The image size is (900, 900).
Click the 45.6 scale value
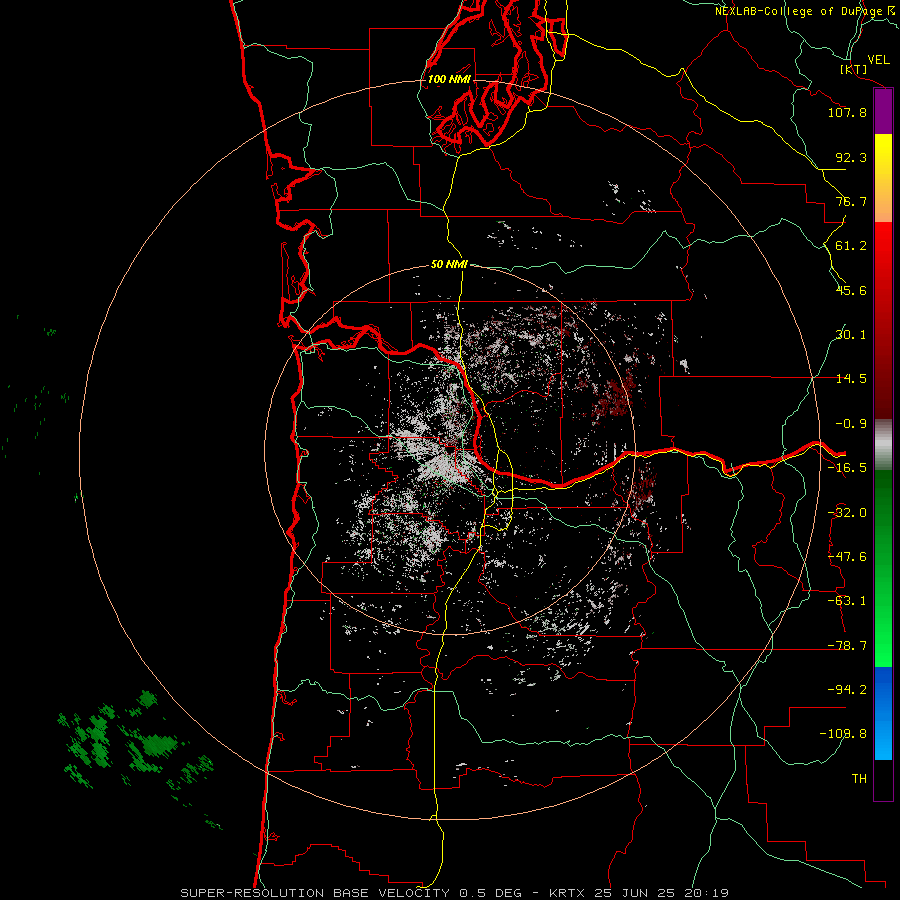(x=851, y=290)
